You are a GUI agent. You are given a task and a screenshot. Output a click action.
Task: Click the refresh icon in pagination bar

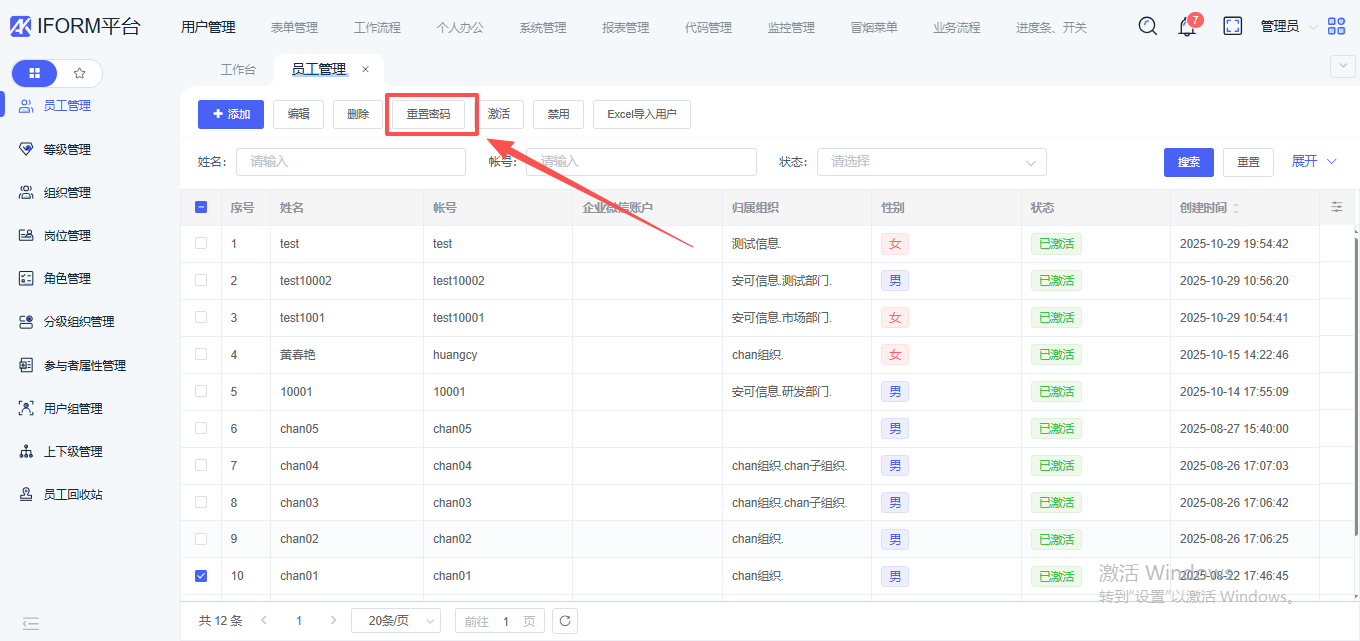565,621
